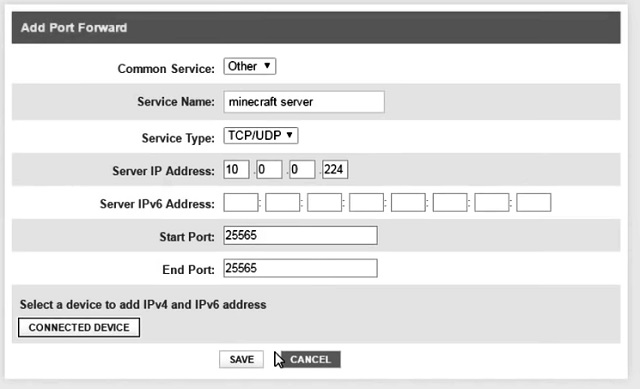Click the seventh Server IPv6 Address field
This screenshot has height=389, width=640.
pyautogui.click(x=491, y=202)
